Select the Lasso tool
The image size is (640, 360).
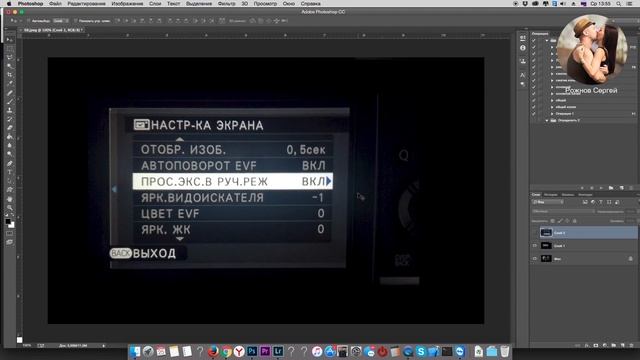(x=10, y=57)
